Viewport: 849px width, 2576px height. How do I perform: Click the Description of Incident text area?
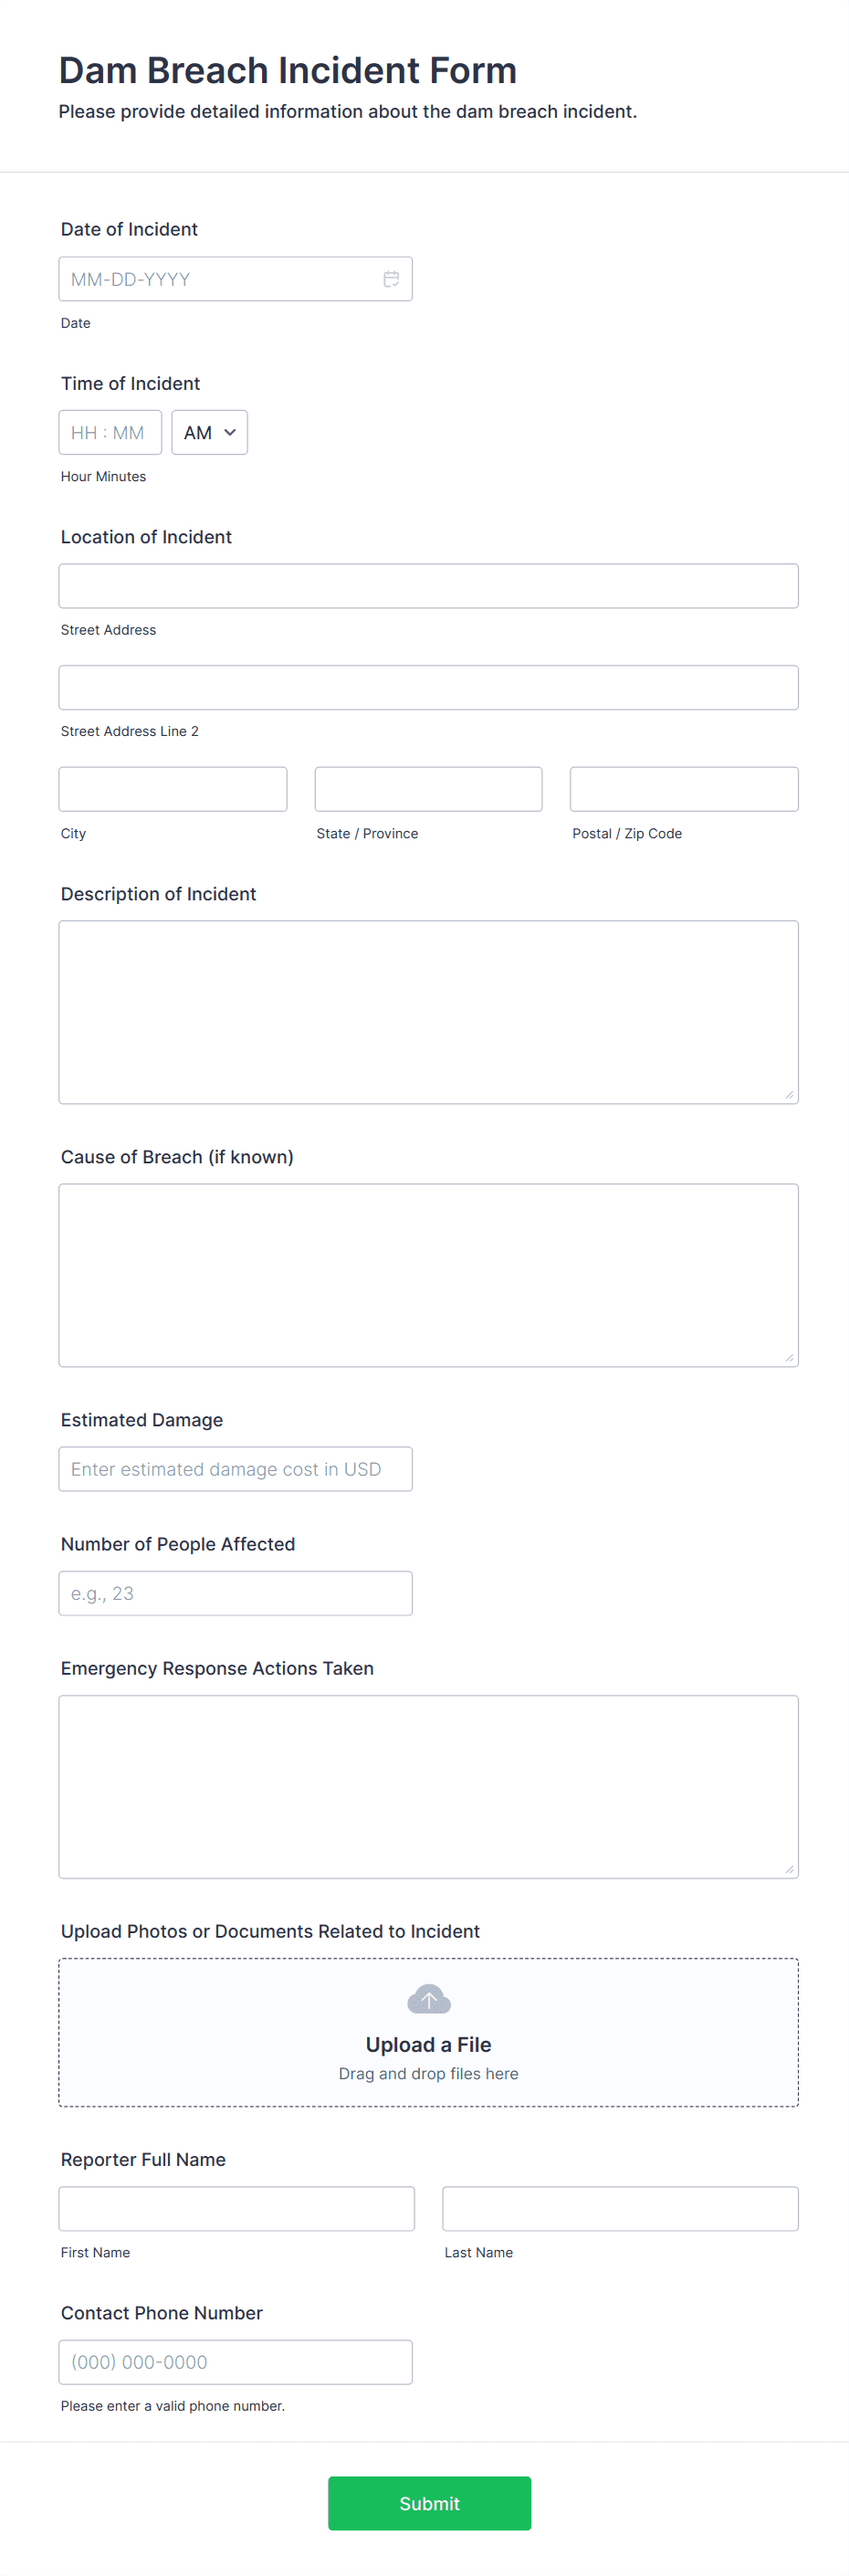click(428, 1010)
